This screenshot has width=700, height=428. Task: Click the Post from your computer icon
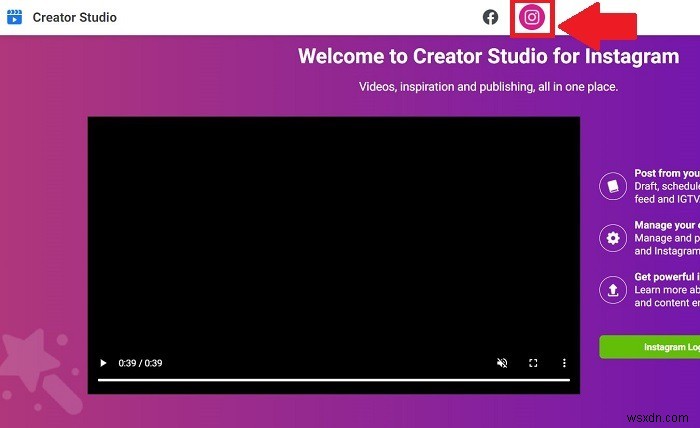click(612, 186)
